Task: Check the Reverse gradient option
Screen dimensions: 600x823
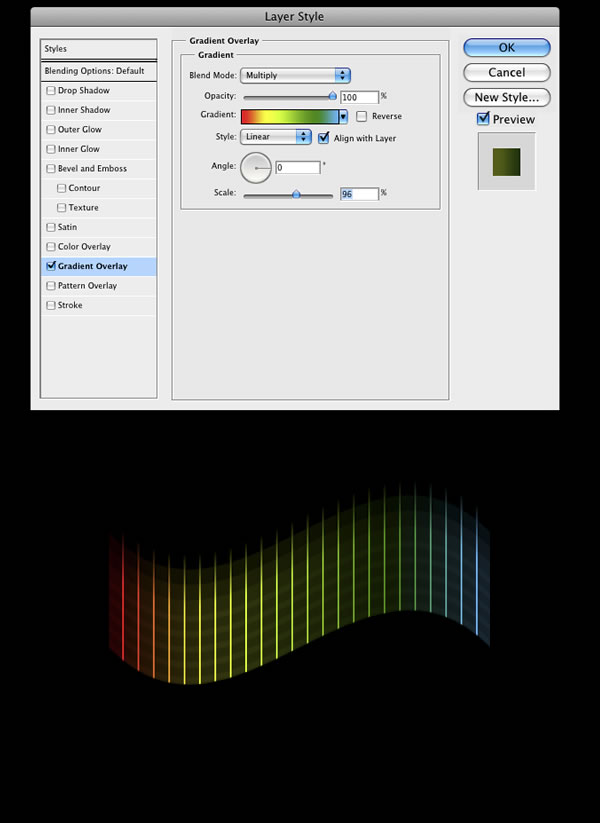Action: (361, 117)
